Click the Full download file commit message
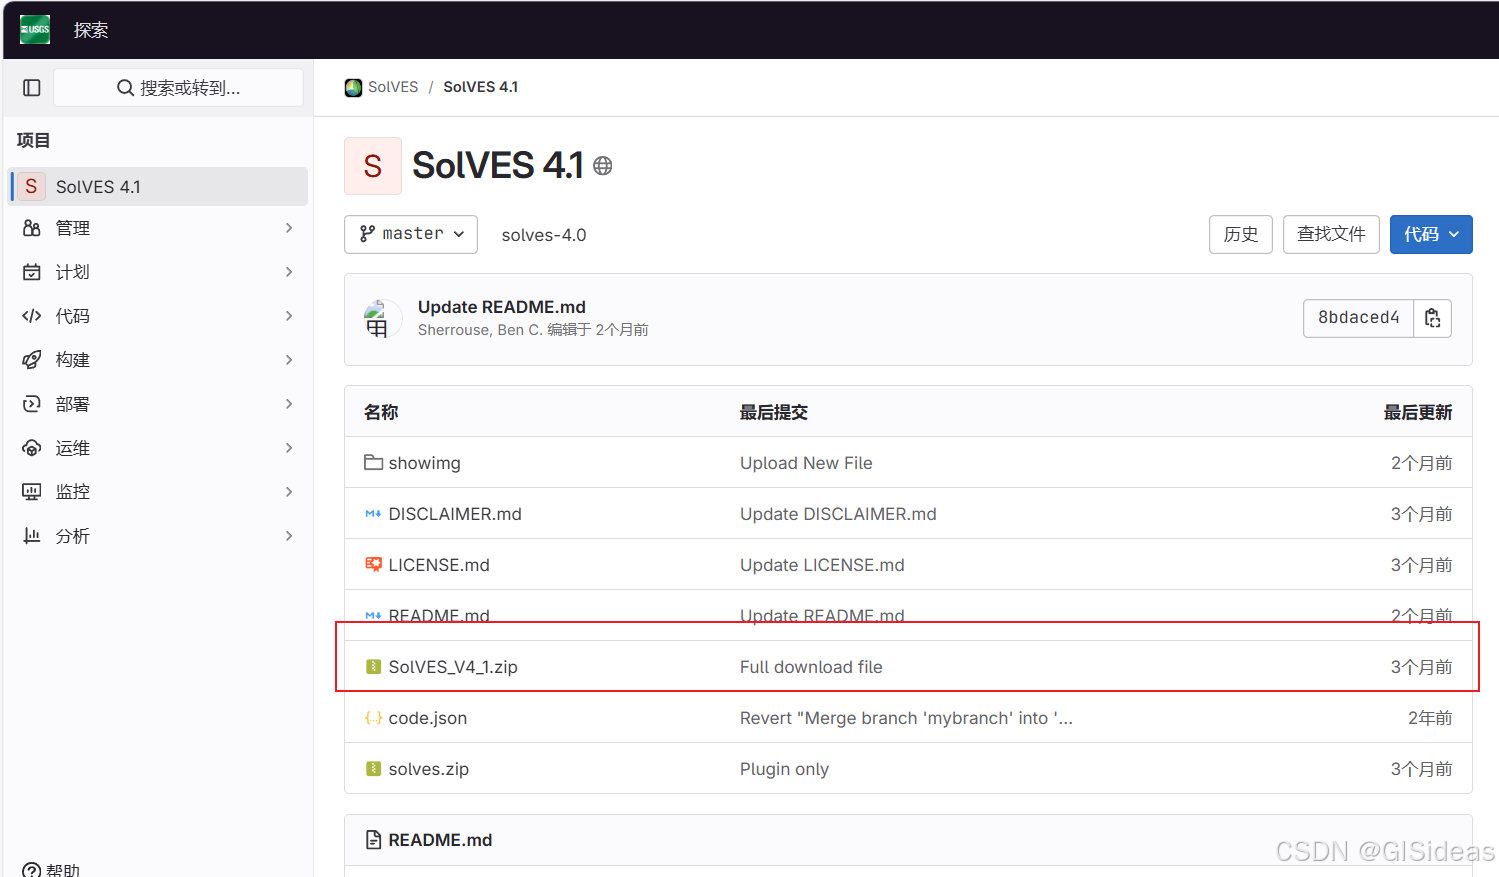Image resolution: width=1499 pixels, height=877 pixels. (811, 667)
